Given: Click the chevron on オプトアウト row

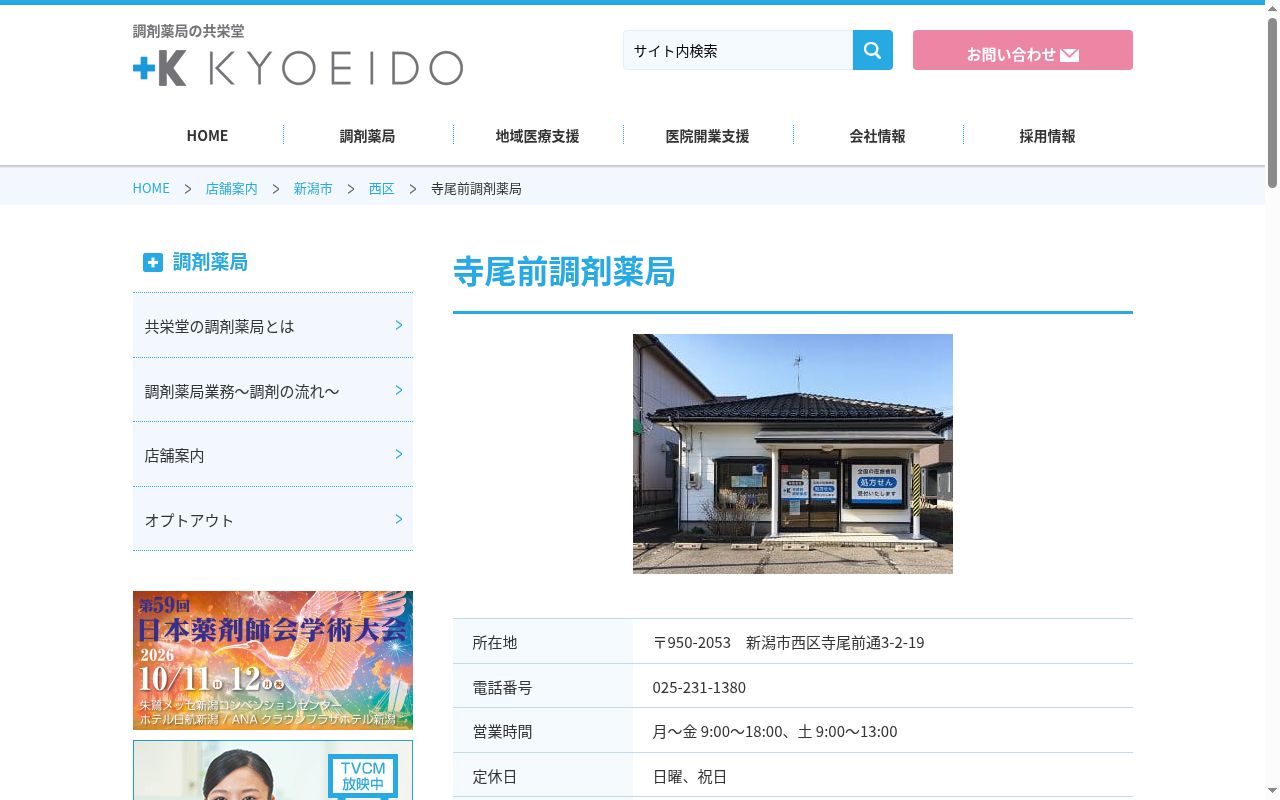Looking at the screenshot, I should pos(399,519).
